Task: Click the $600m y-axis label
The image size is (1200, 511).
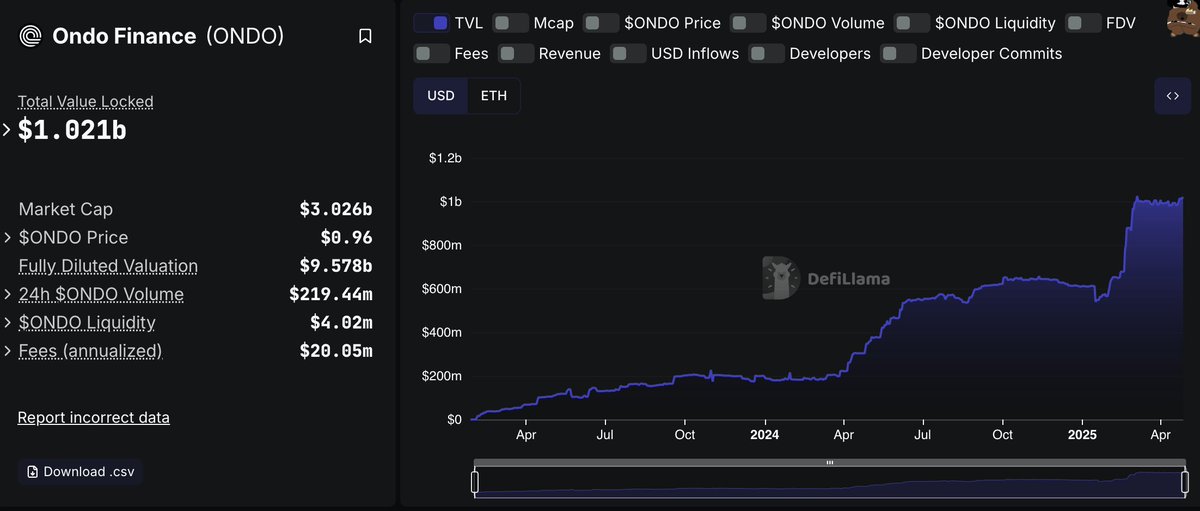Action: (442, 289)
